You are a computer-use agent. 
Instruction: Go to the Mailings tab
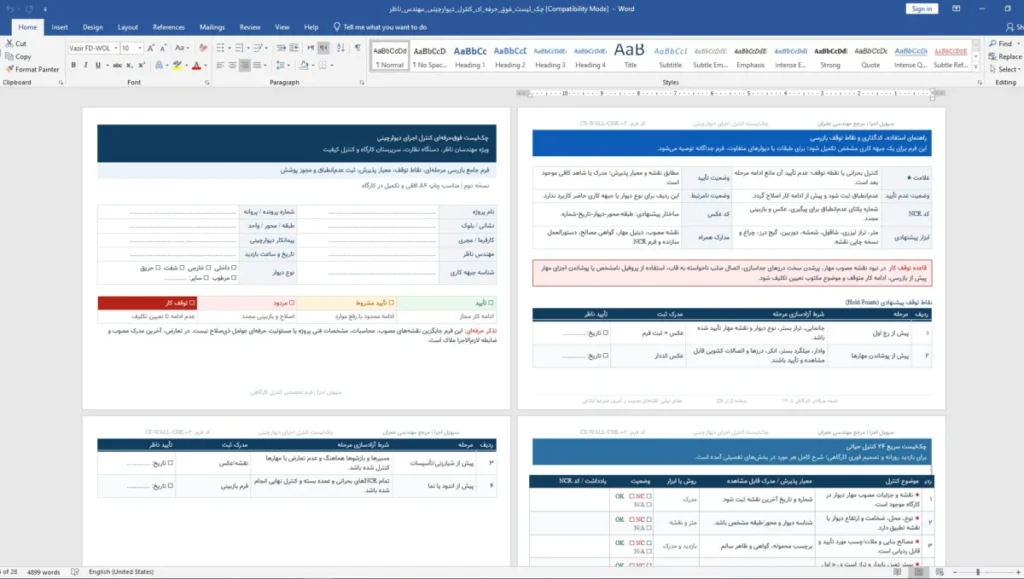pyautogui.click(x=212, y=27)
